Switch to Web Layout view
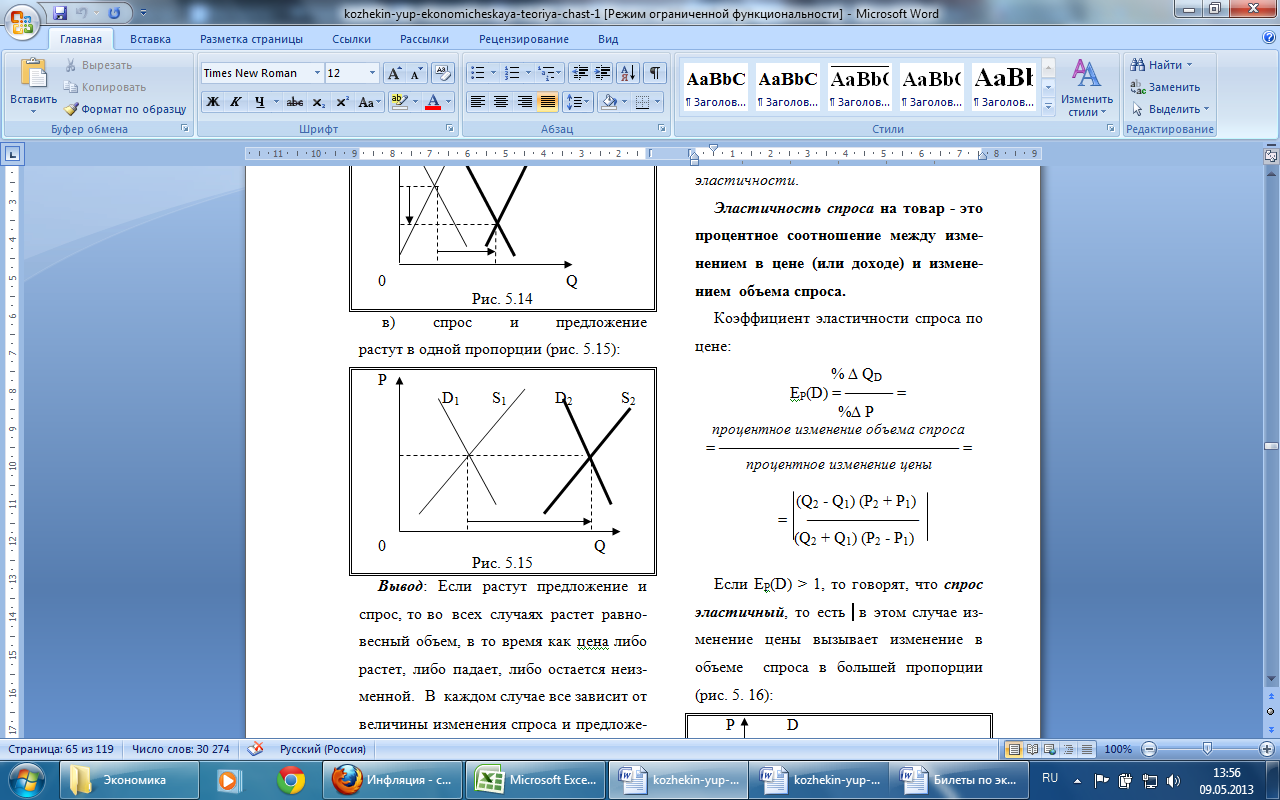1280x800 pixels. pyautogui.click(x=1050, y=749)
